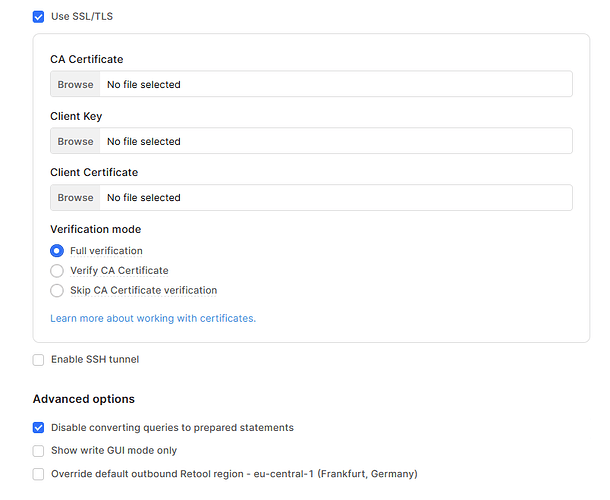This screenshot has width=610, height=500.
Task: Uncheck the Use SSL/TLS checkbox
Action: (x=38, y=17)
